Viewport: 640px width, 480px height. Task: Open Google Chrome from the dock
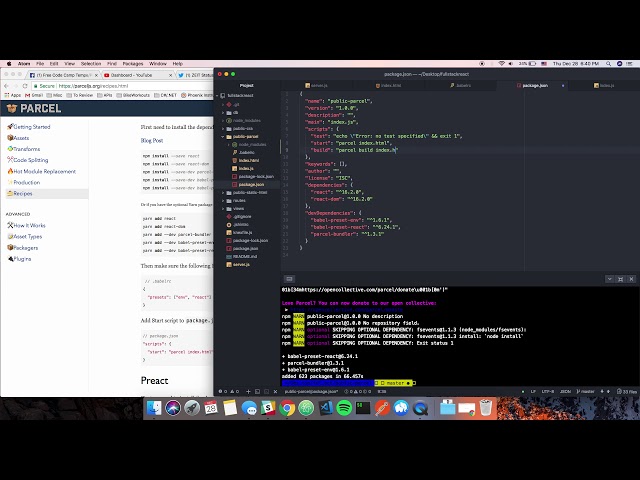tap(287, 408)
